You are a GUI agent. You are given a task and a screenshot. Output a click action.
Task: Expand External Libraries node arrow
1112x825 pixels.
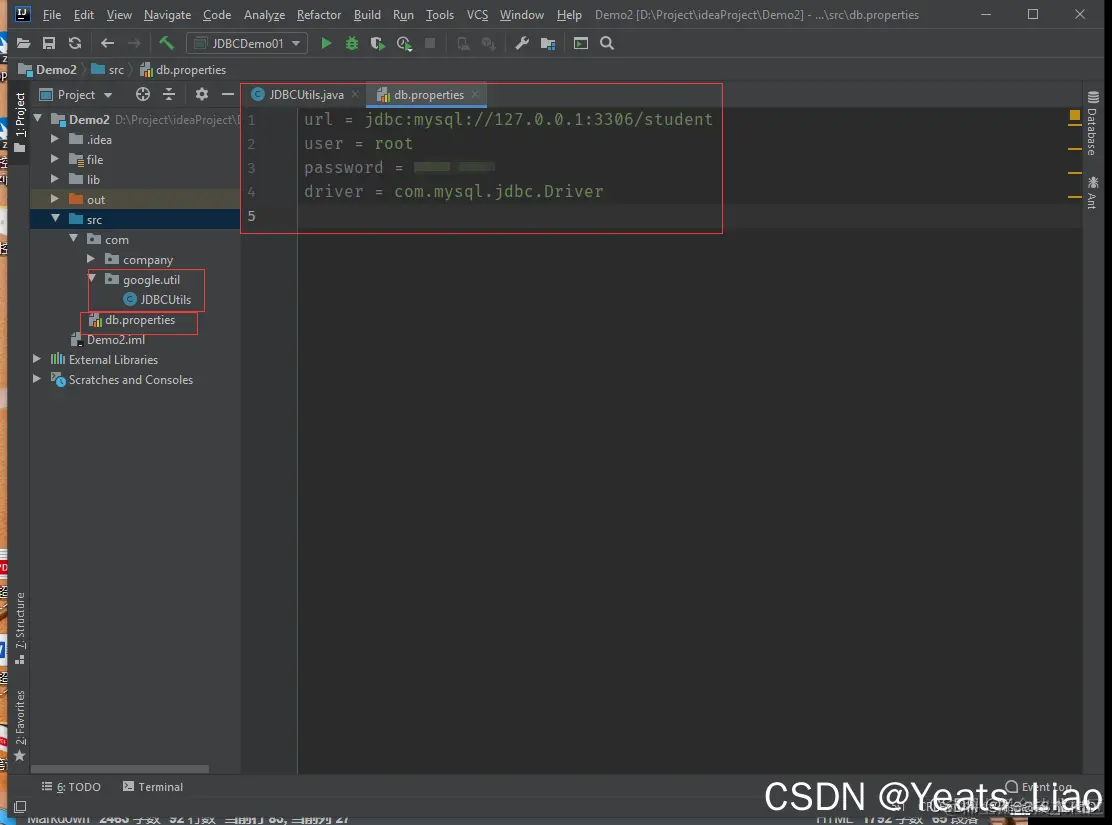coord(37,359)
